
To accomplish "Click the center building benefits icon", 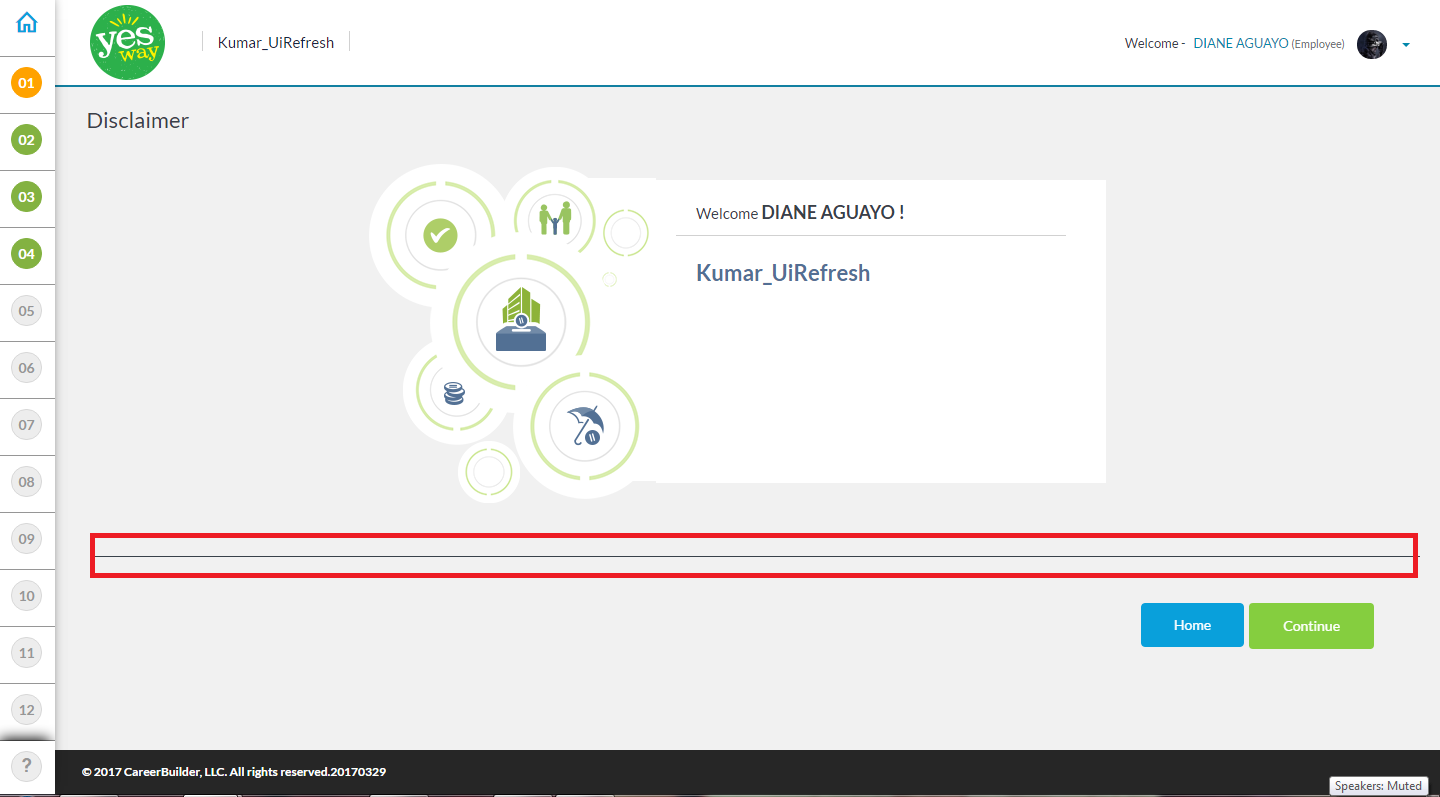I will pyautogui.click(x=521, y=320).
